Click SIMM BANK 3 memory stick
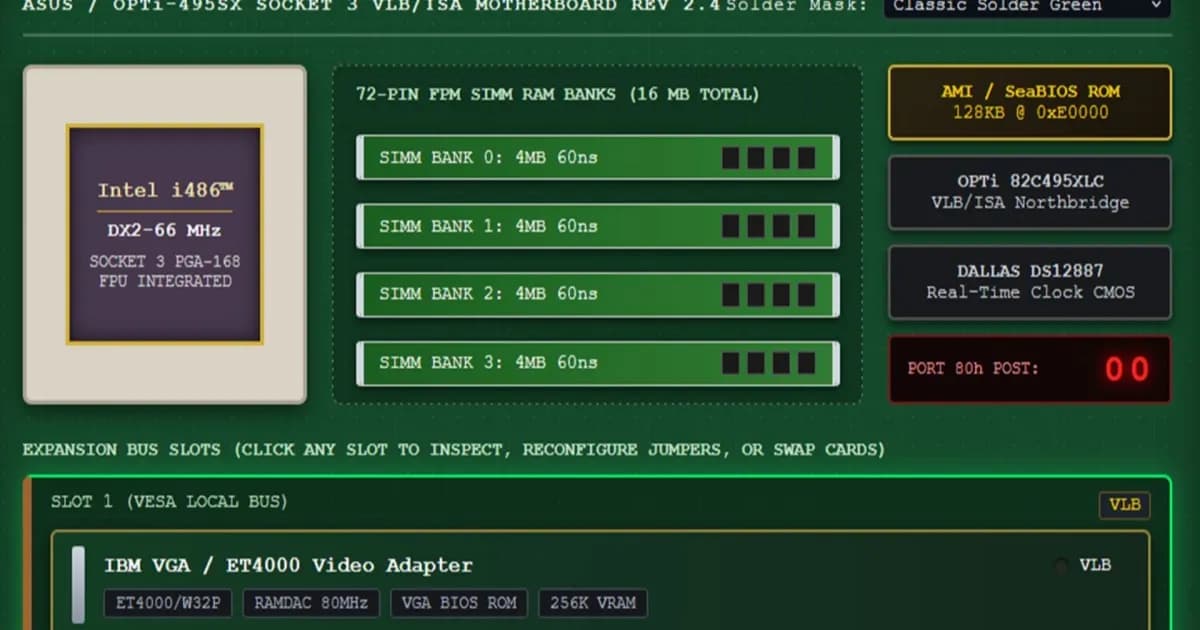The height and width of the screenshot is (630, 1200). 598,362
